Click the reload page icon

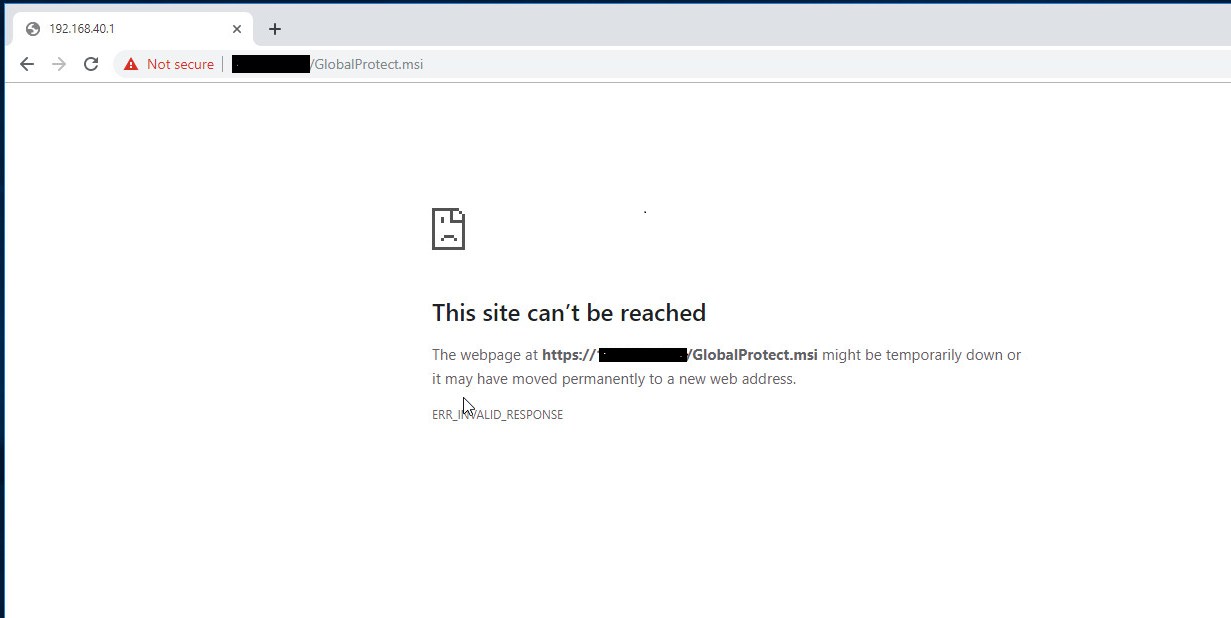click(90, 63)
